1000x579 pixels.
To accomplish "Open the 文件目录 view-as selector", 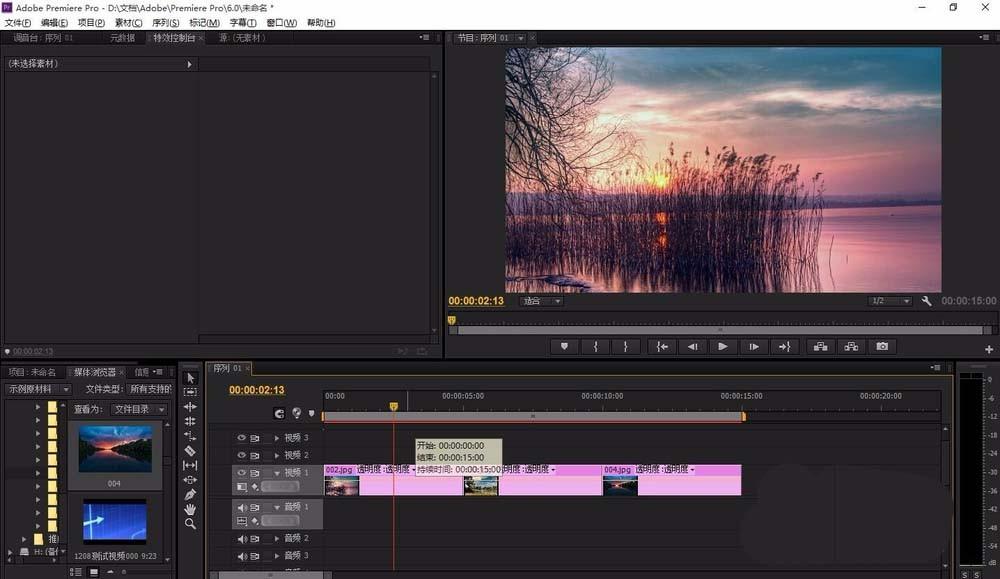I will (x=138, y=409).
